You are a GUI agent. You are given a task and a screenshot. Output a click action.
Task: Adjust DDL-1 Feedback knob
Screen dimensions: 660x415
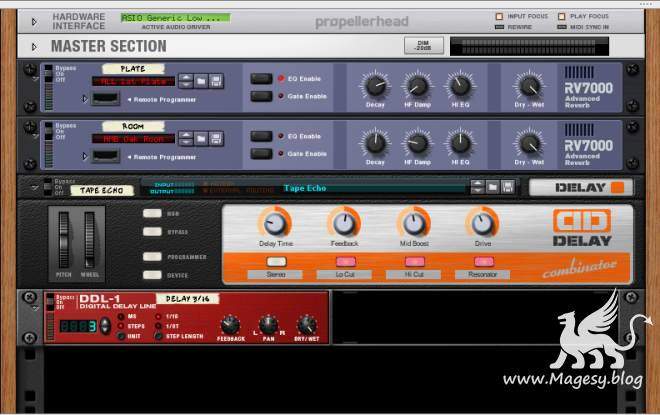tap(230, 325)
